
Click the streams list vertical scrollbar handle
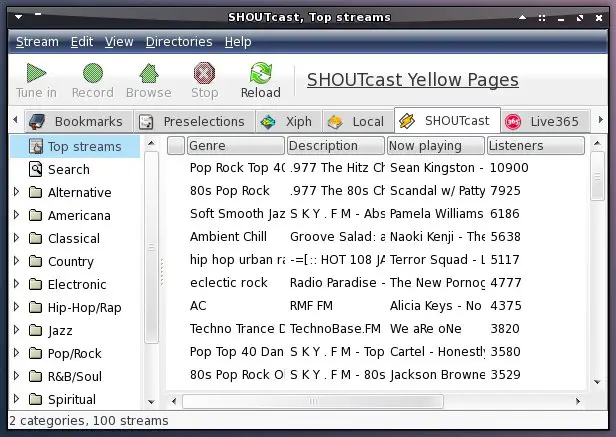point(598,176)
